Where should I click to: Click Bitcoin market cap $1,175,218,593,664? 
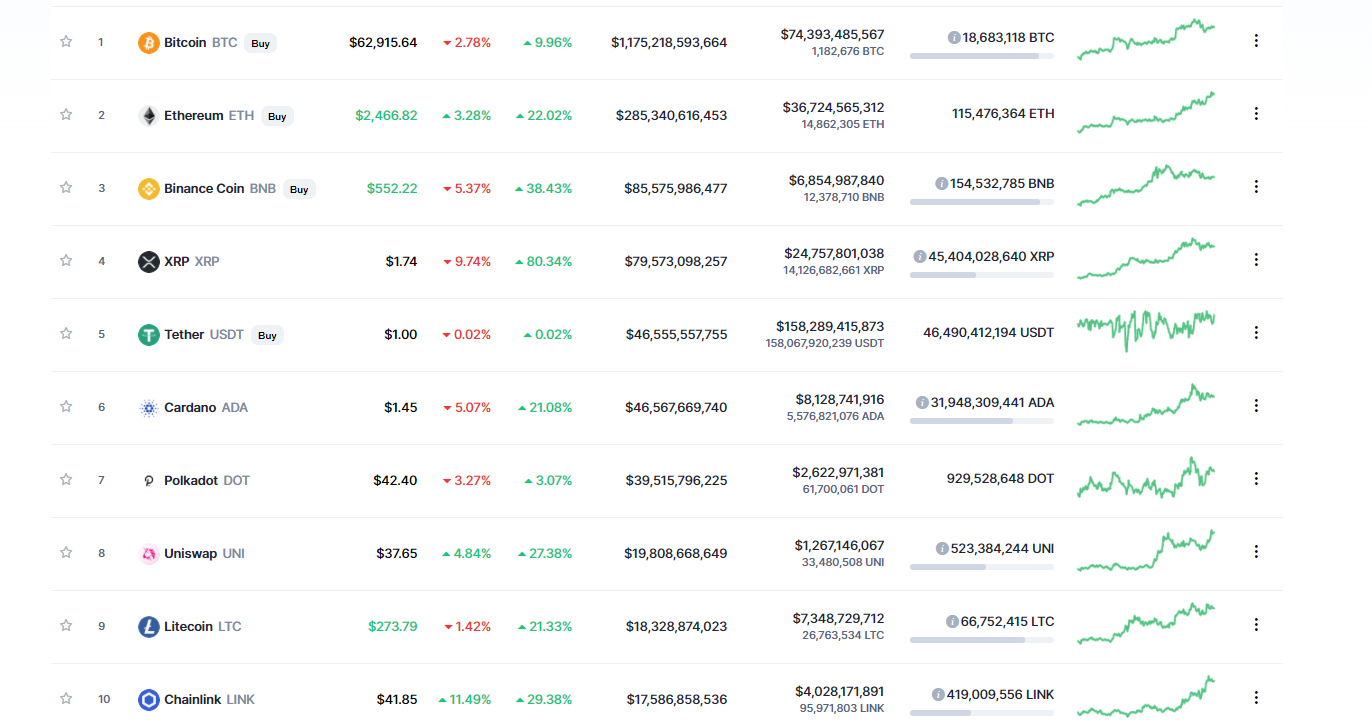point(669,43)
